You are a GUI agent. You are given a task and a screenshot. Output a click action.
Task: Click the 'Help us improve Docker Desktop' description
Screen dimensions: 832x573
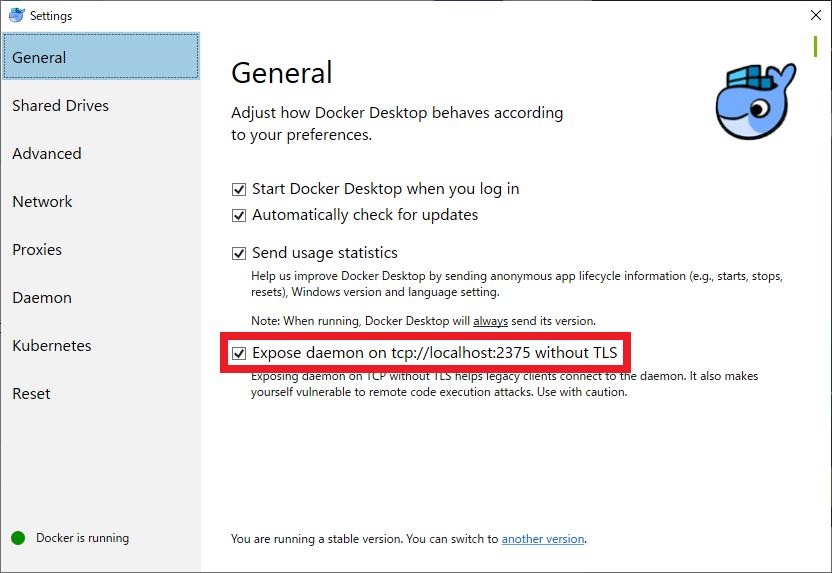(517, 284)
